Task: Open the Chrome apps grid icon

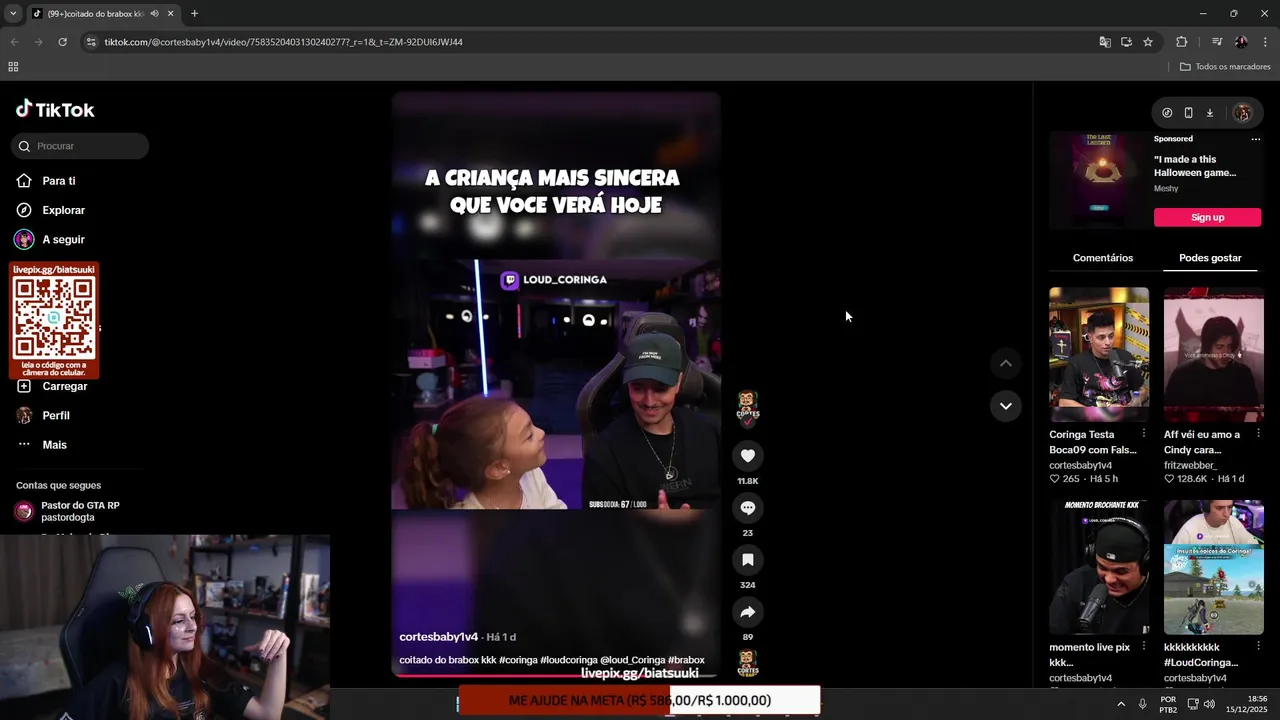Action: pyautogui.click(x=13, y=67)
